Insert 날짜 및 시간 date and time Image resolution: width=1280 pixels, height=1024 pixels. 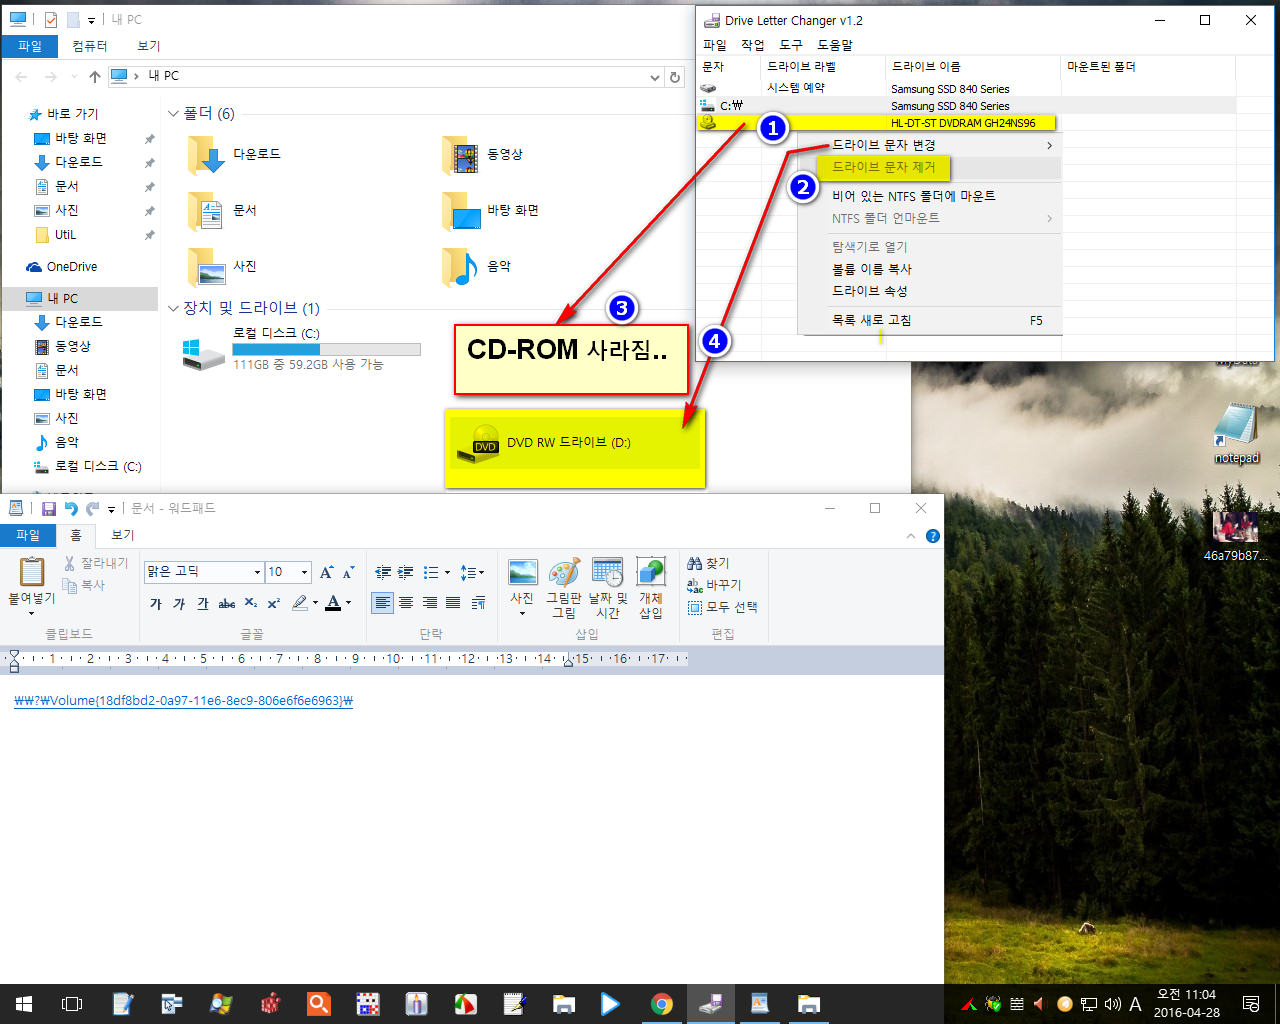607,572
